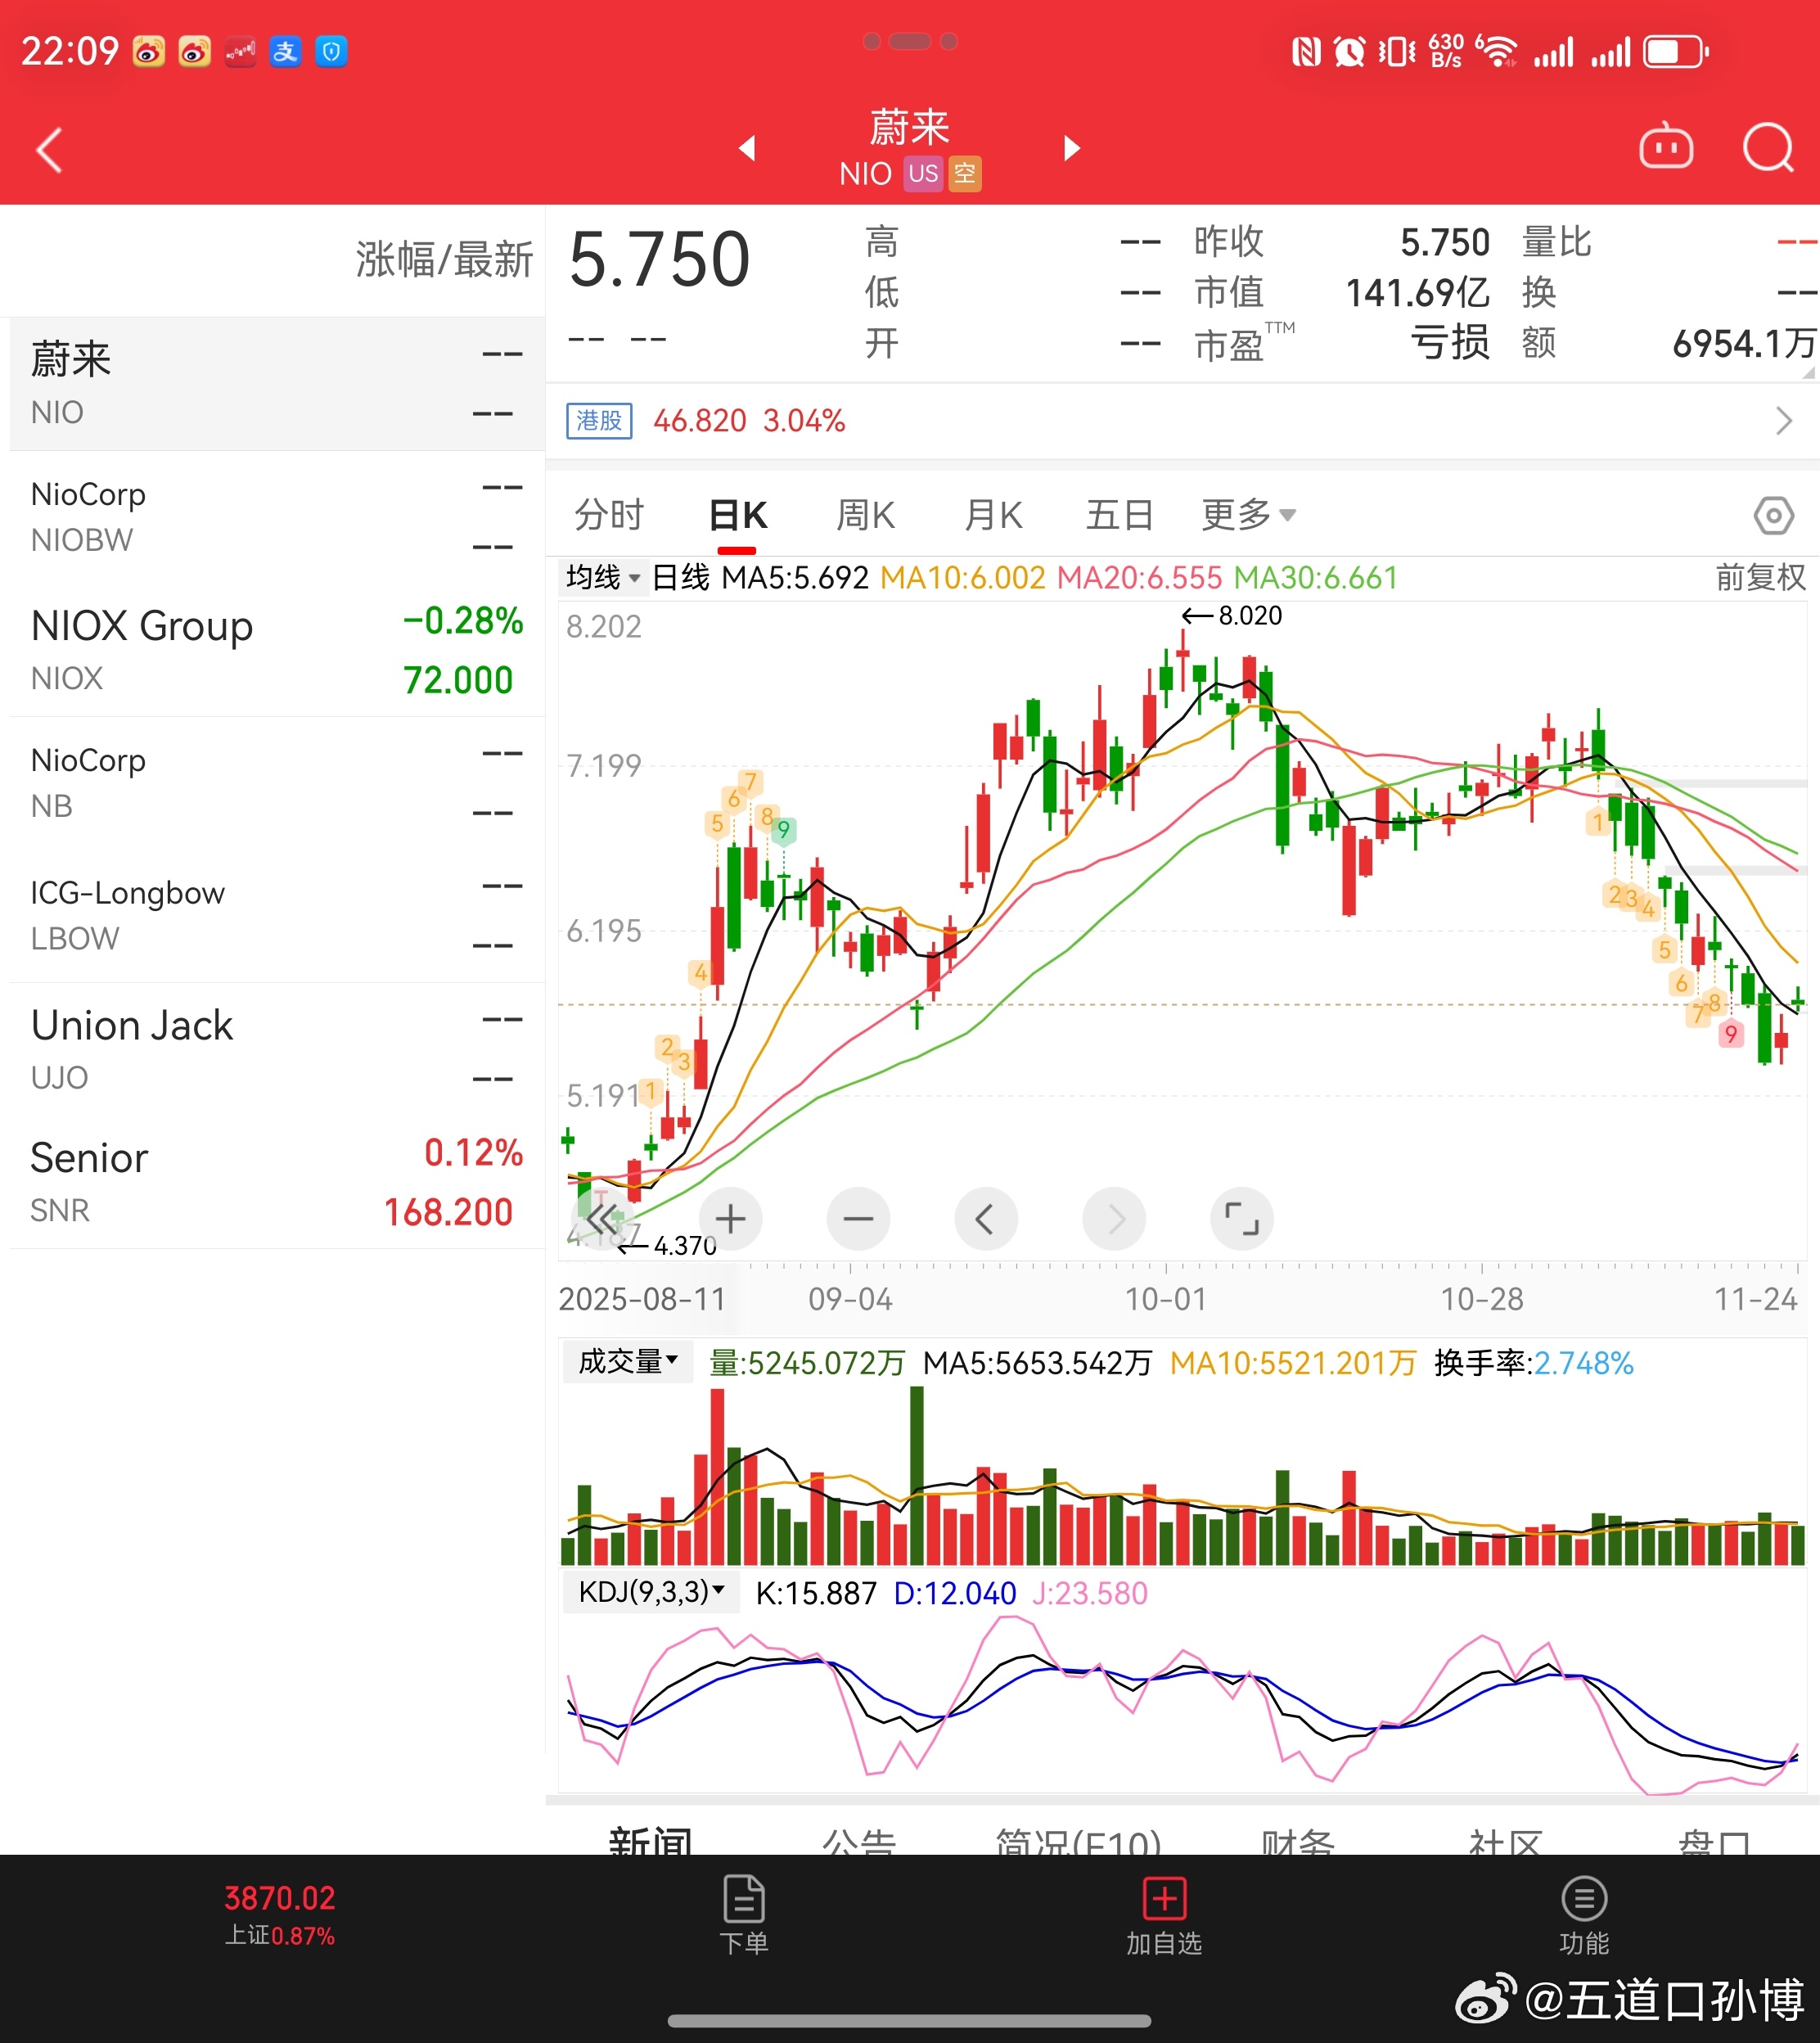Zoom out the chart with the minus button

pos(858,1219)
